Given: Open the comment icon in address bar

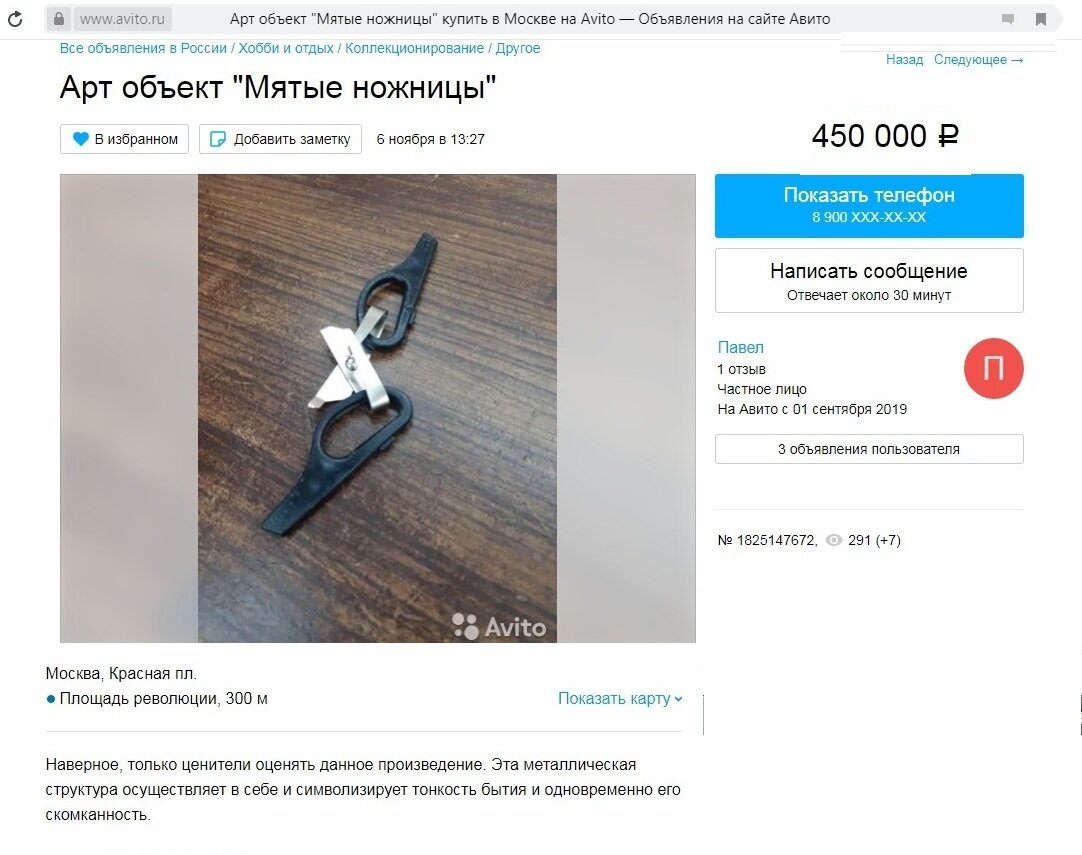Looking at the screenshot, I should point(1008,19).
